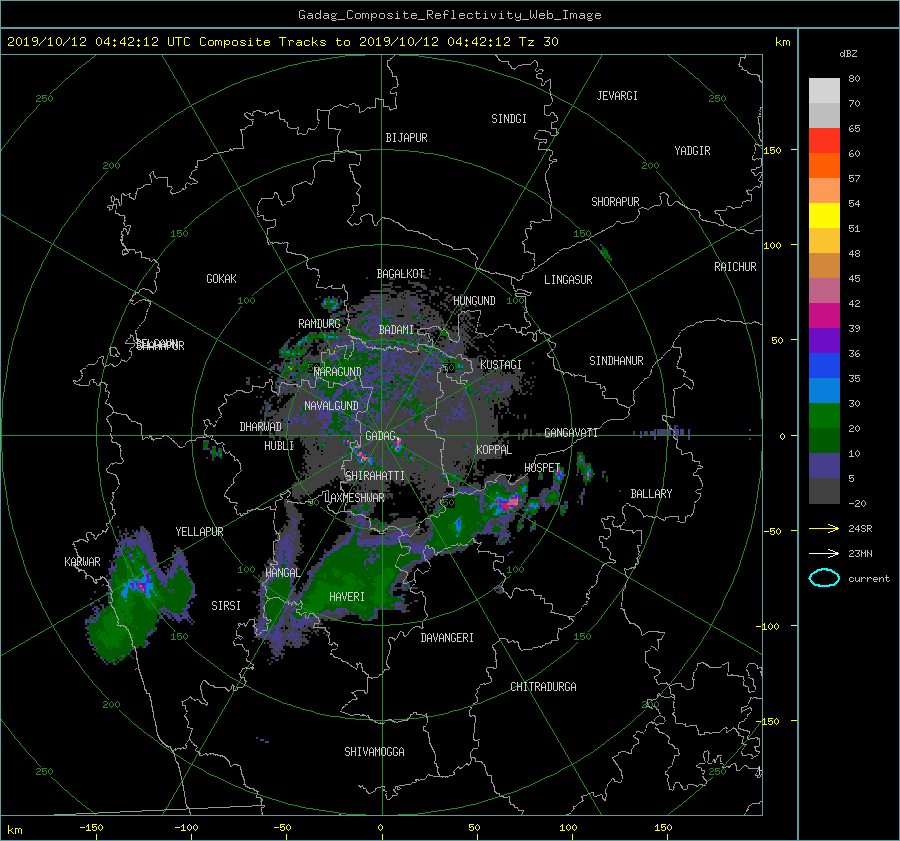This screenshot has height=841, width=900.
Task: Select the yellow 51-54 dBZ color swatch
Action: point(824,216)
